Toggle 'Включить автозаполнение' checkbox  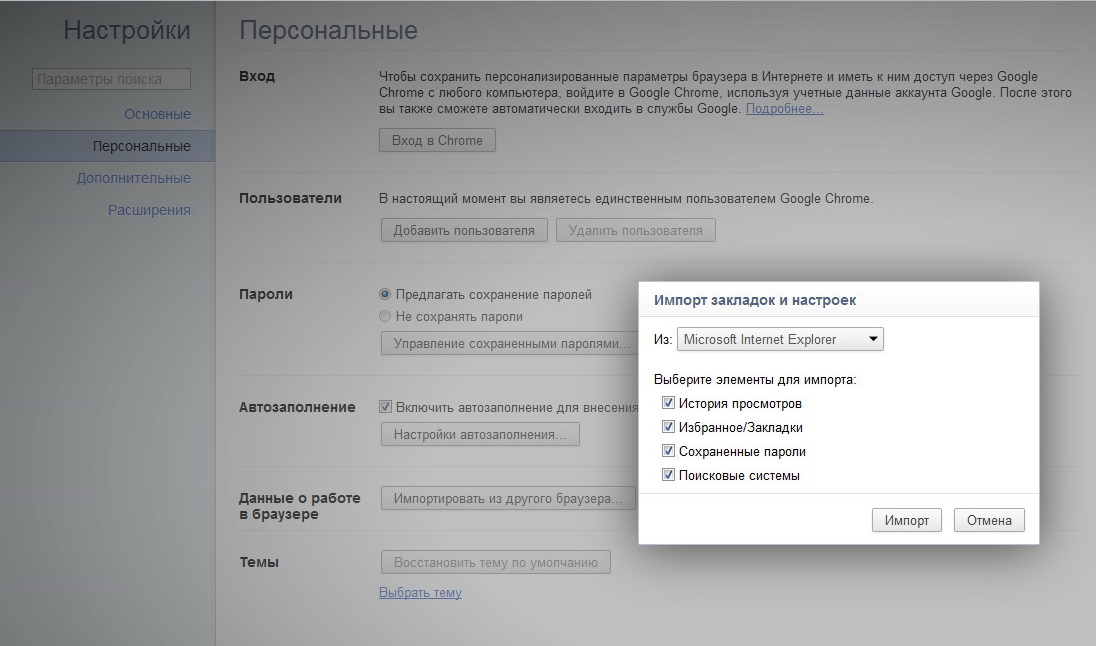pos(385,407)
